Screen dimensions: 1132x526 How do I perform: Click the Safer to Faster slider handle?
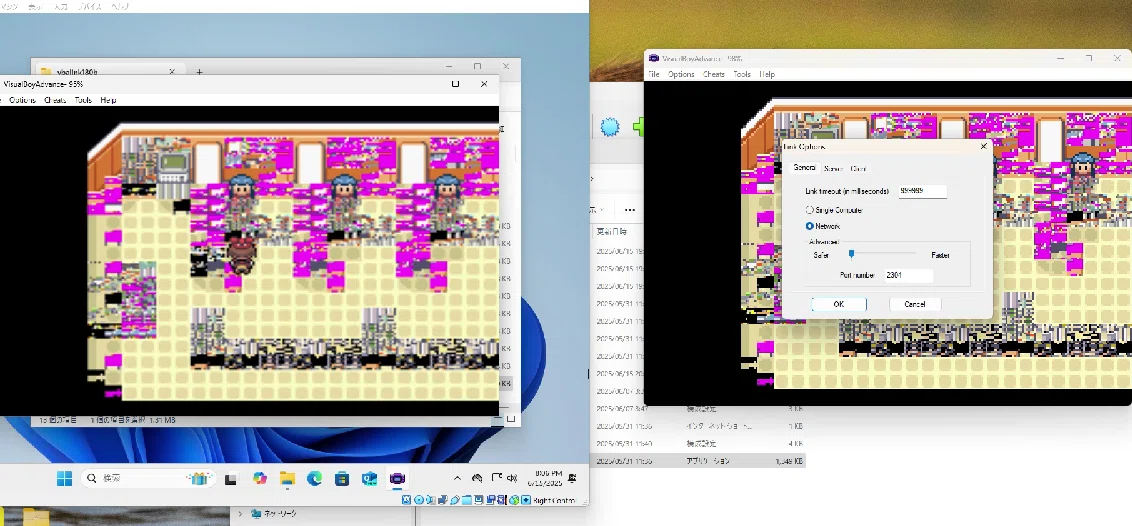[x=851, y=254]
